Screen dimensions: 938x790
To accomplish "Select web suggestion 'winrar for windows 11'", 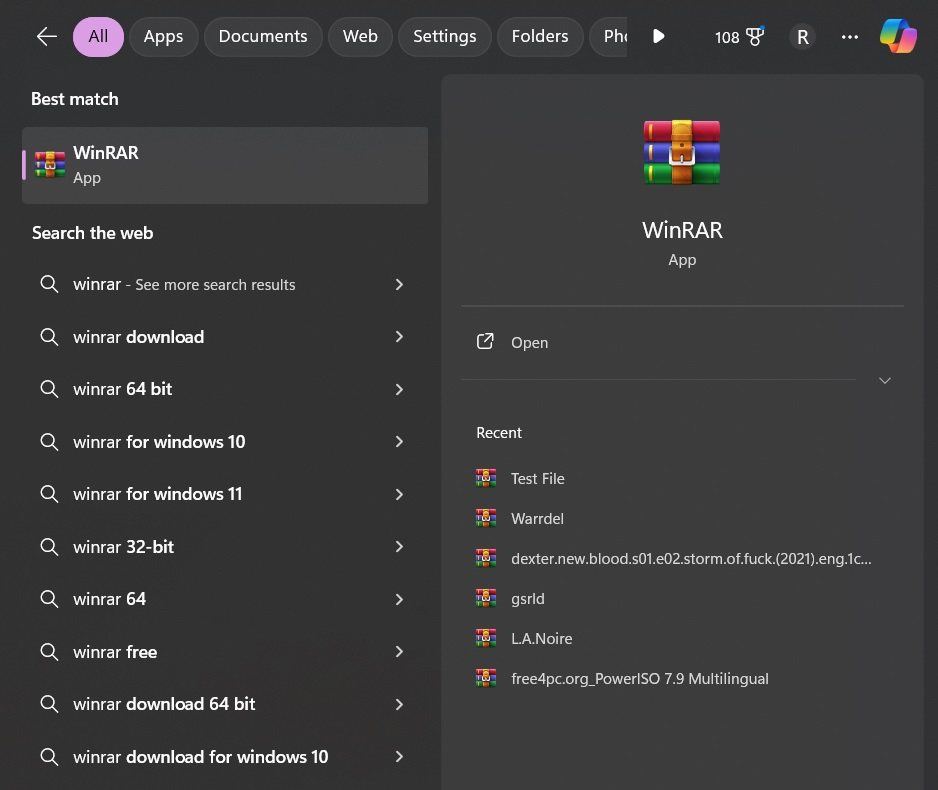I will click(225, 494).
